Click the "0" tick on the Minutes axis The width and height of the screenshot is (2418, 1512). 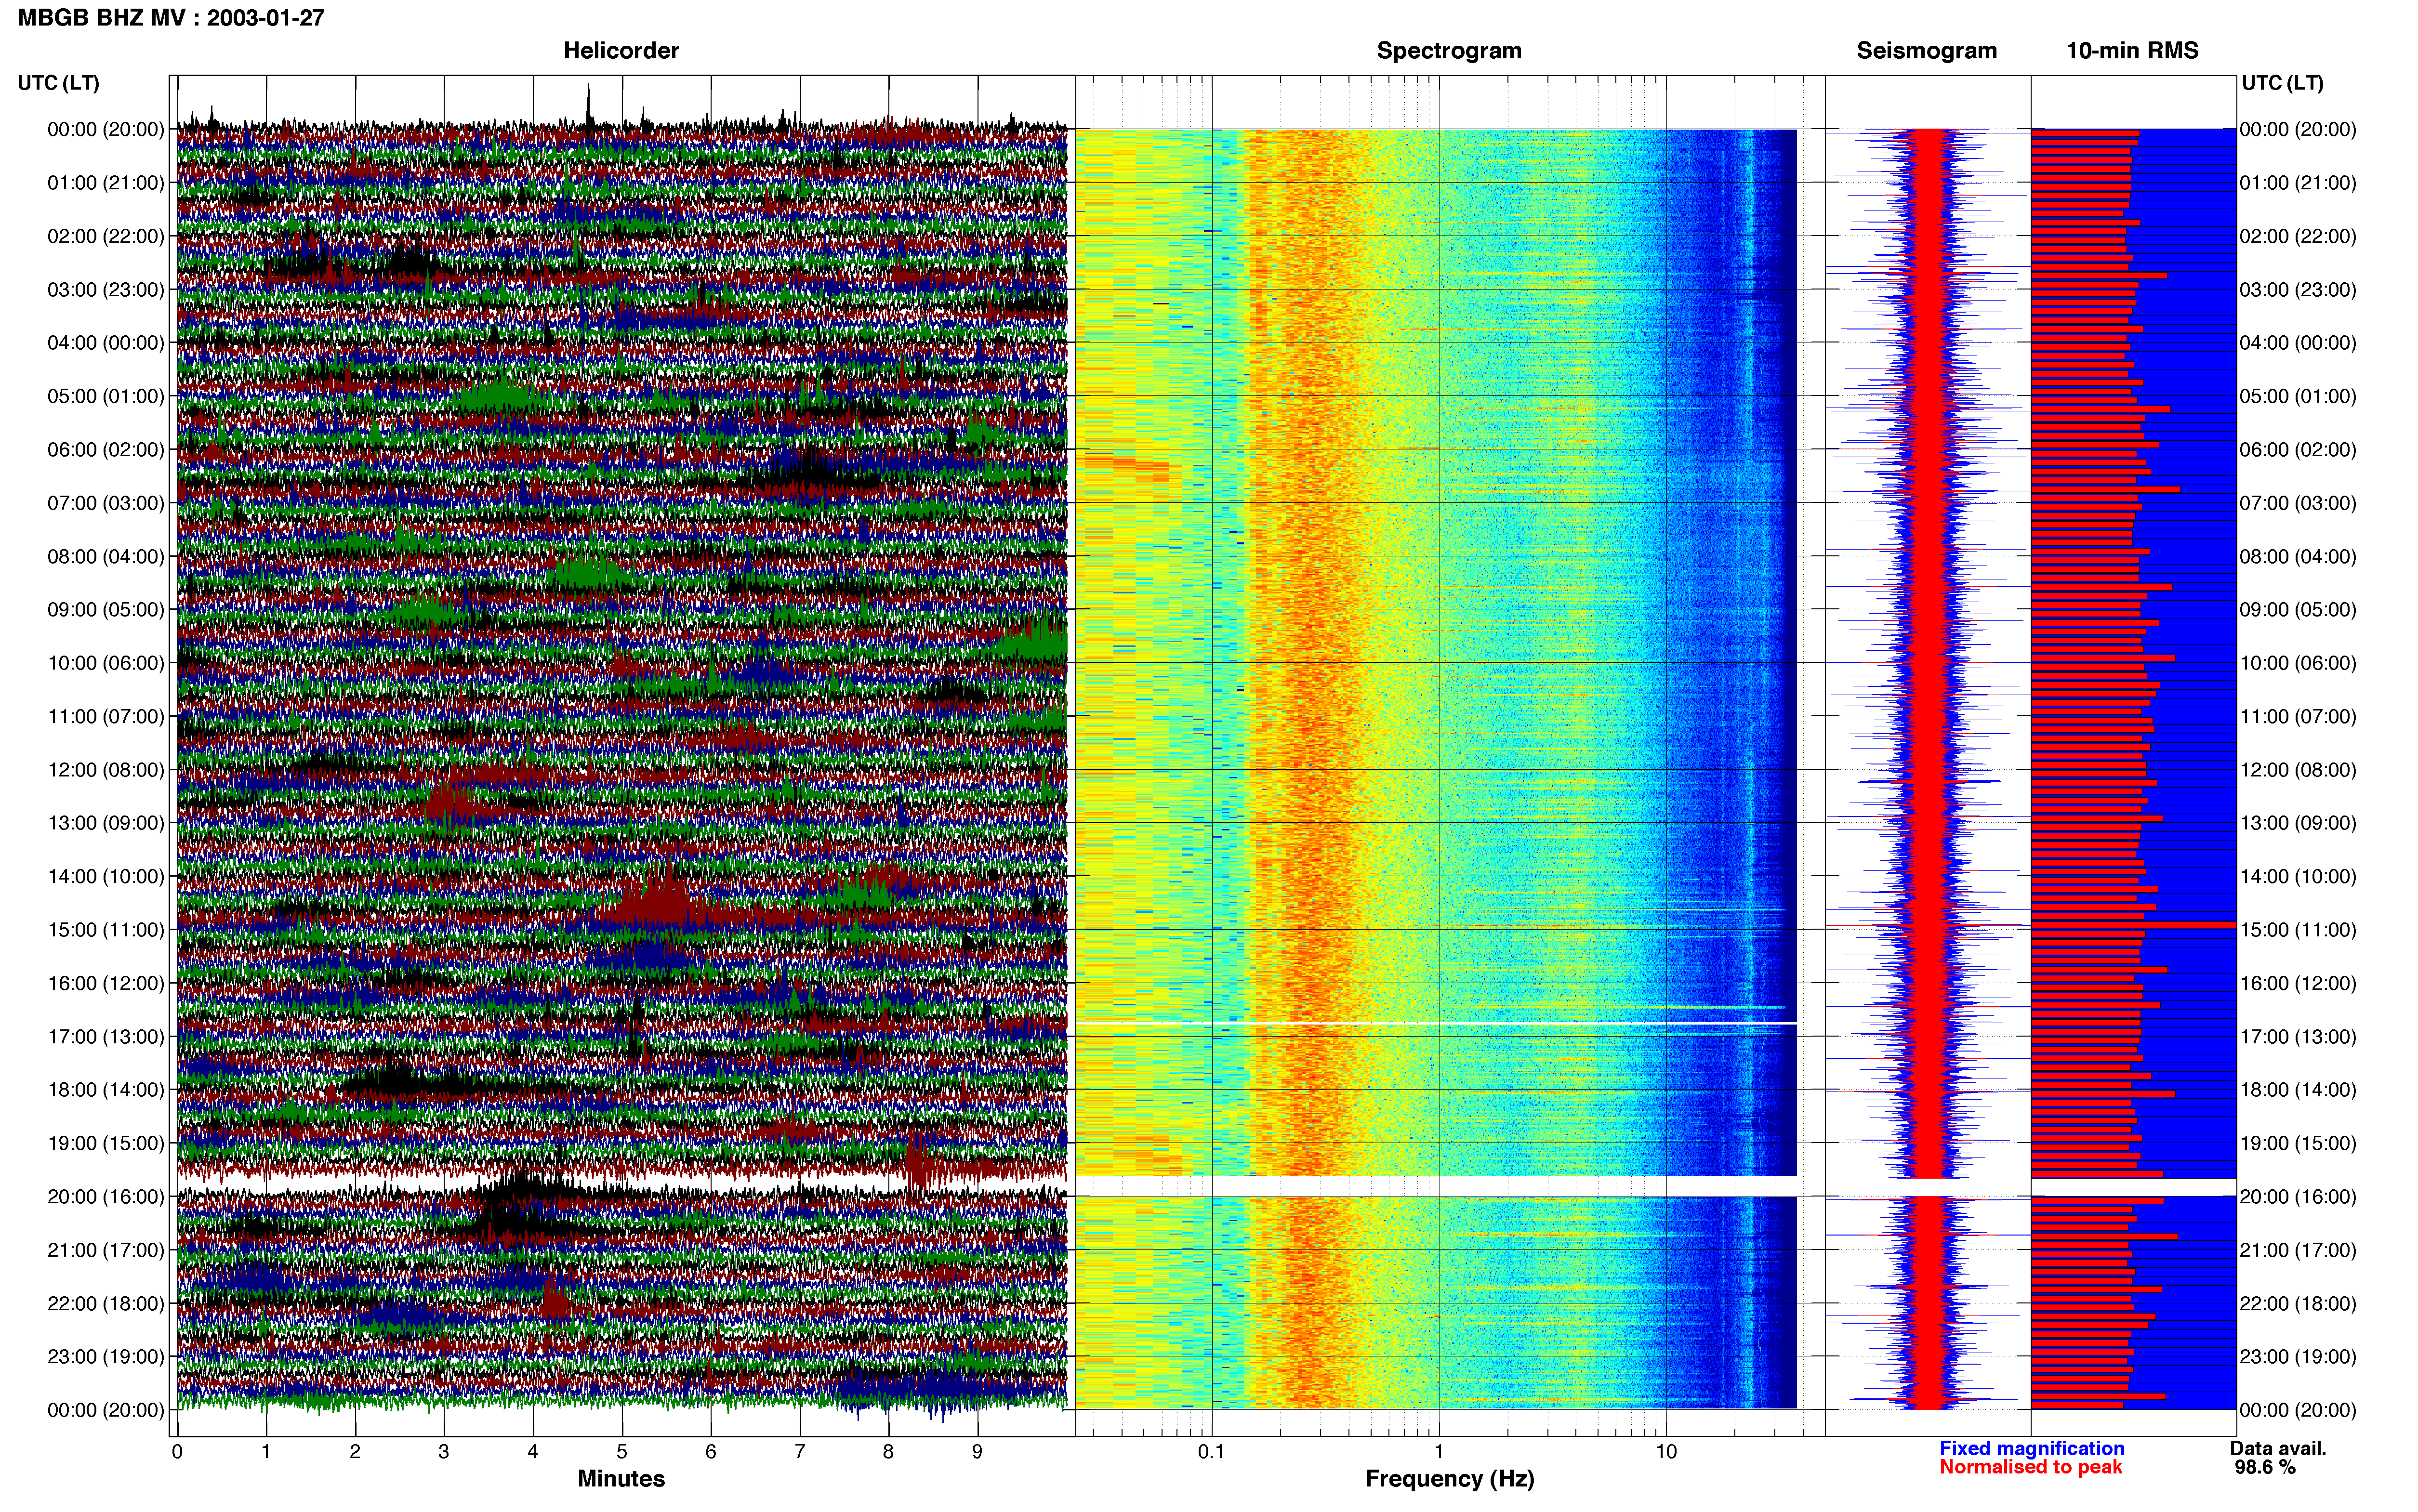(x=177, y=1451)
